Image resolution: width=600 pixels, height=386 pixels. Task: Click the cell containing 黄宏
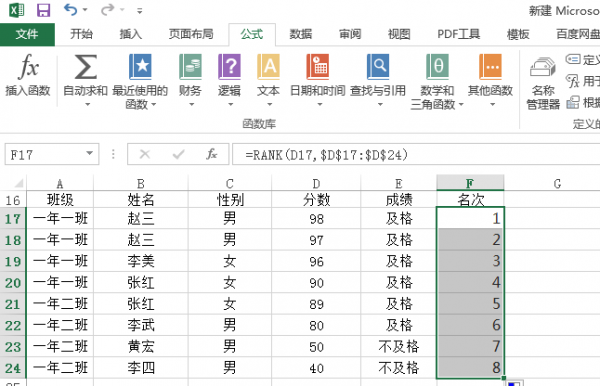coord(141,347)
